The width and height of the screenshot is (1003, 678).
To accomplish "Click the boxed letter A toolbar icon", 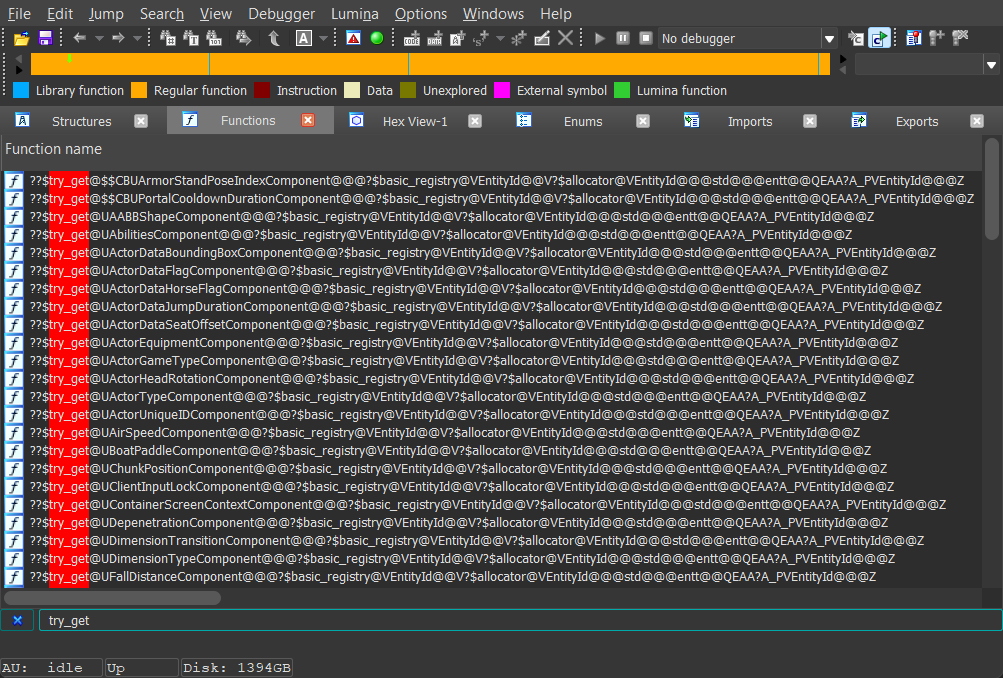I will click(304, 38).
